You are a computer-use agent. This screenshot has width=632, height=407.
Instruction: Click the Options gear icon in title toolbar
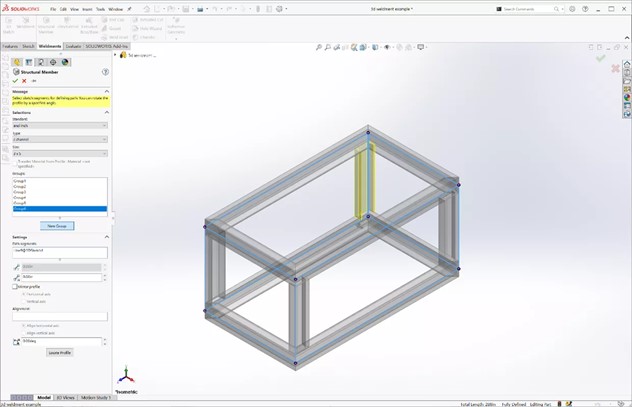click(279, 9)
